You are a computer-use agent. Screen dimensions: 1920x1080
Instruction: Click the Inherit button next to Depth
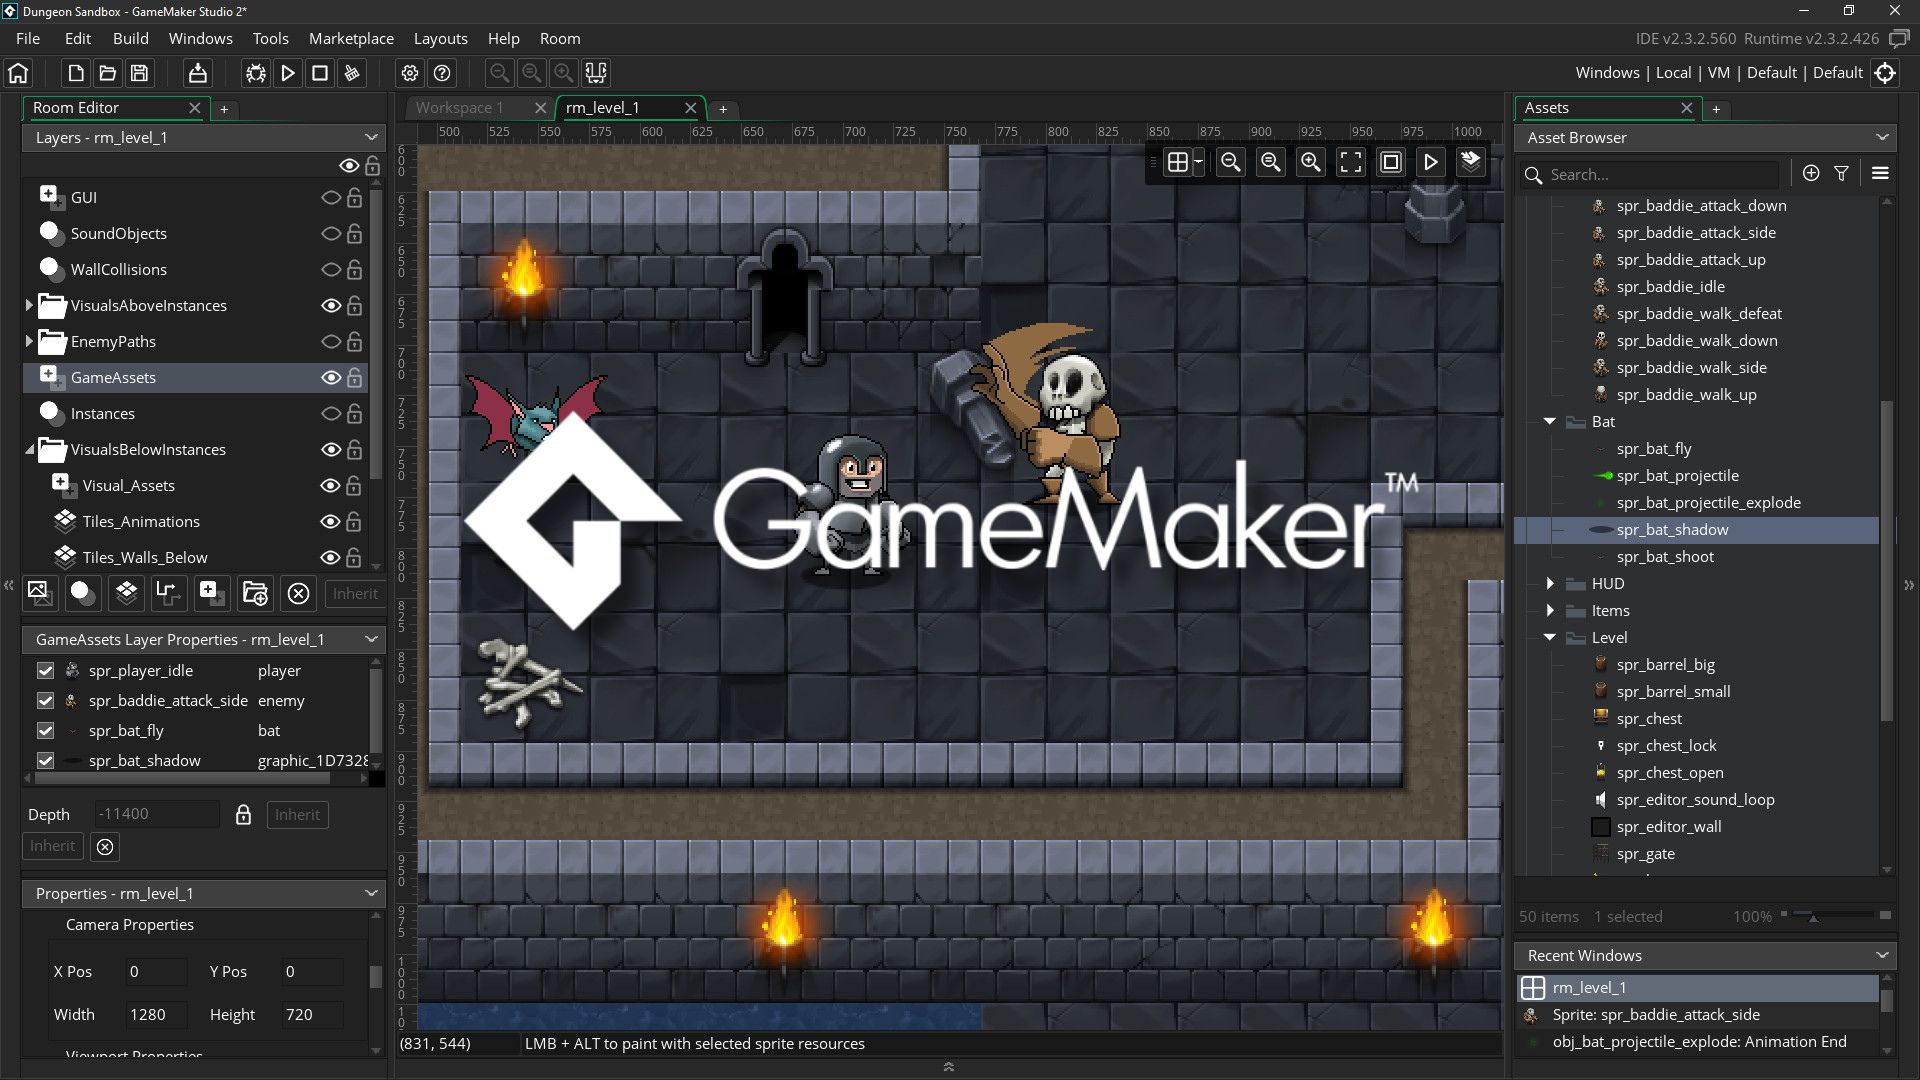297,815
